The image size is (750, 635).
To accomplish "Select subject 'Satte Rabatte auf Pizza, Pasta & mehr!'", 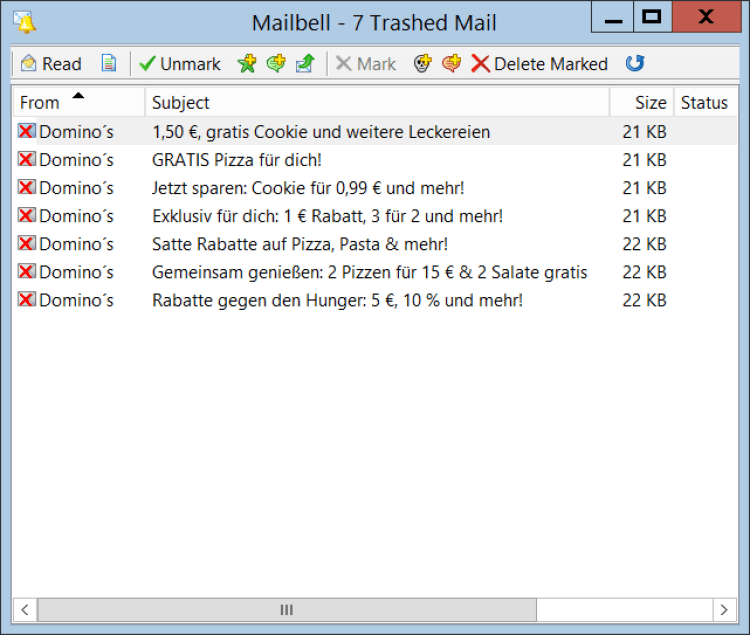I will pyautogui.click(x=300, y=244).
